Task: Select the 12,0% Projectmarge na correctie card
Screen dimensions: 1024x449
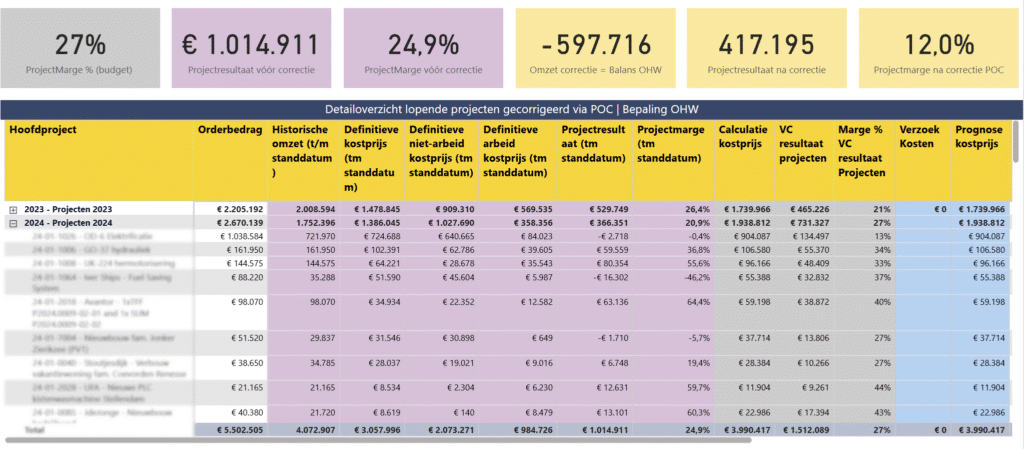Action: point(938,48)
